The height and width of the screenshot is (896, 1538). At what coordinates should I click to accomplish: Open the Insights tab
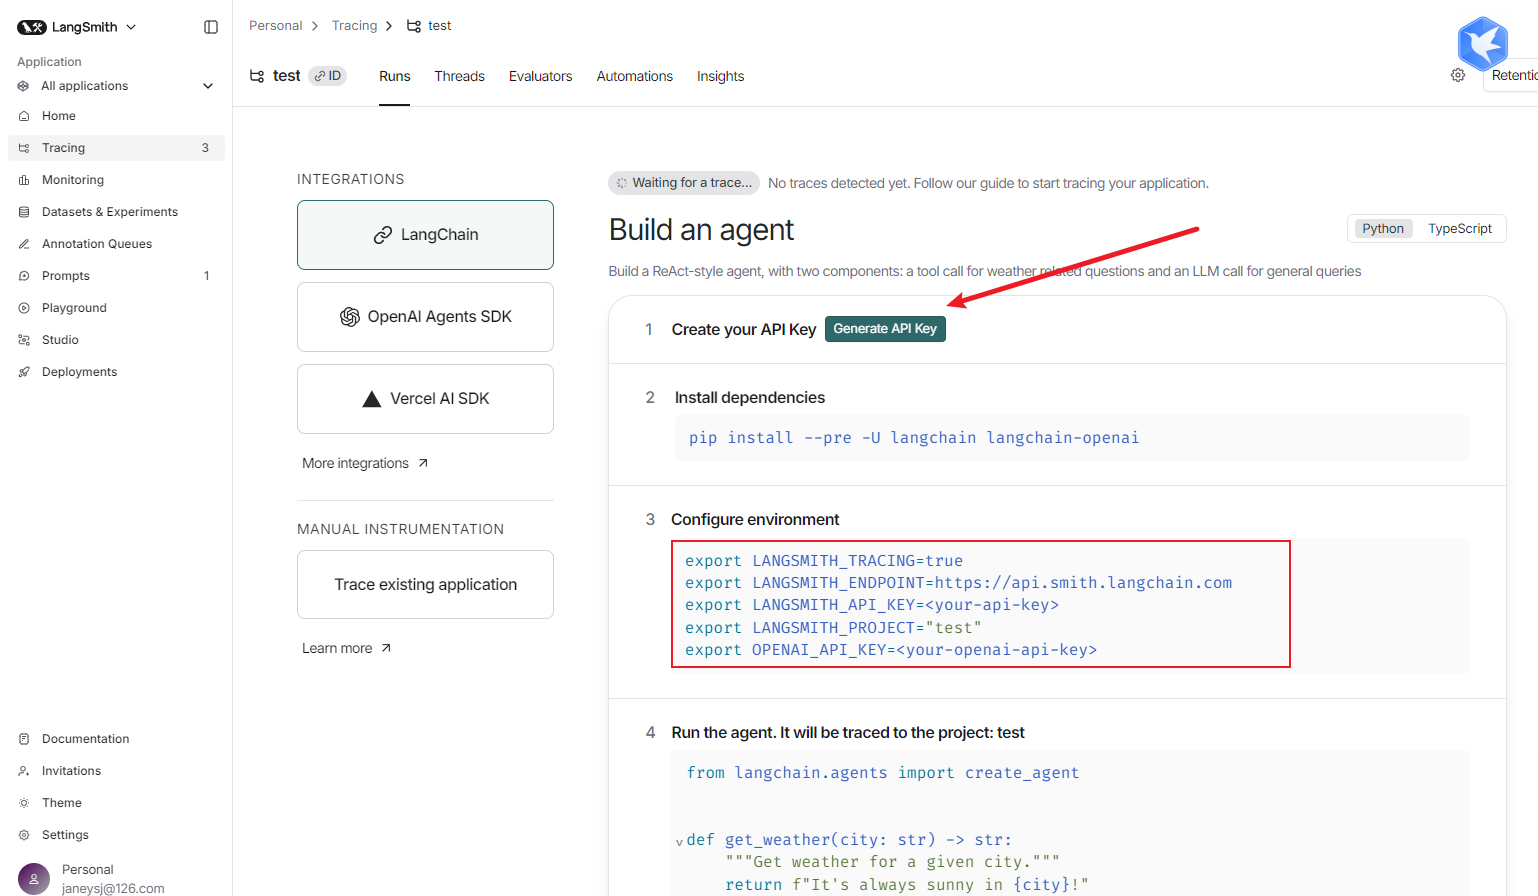721,76
